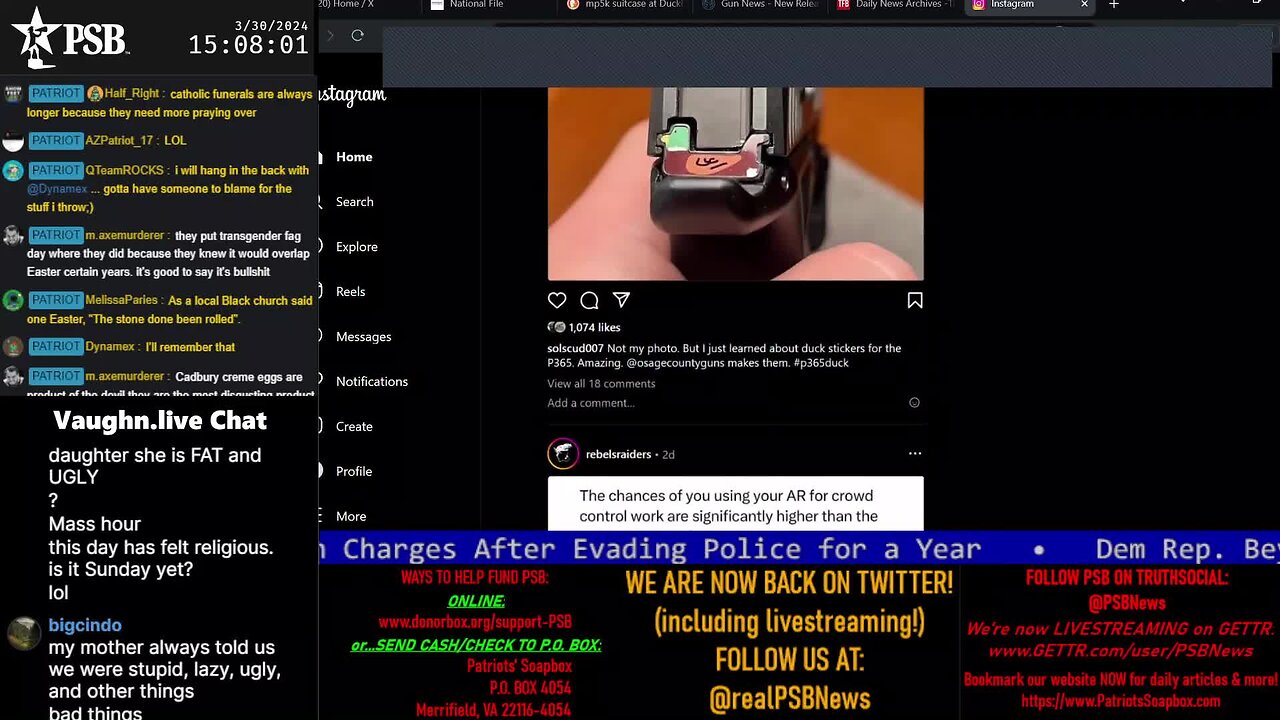Show the 1,074 likes list
This screenshot has width=1280, height=720.
(594, 327)
